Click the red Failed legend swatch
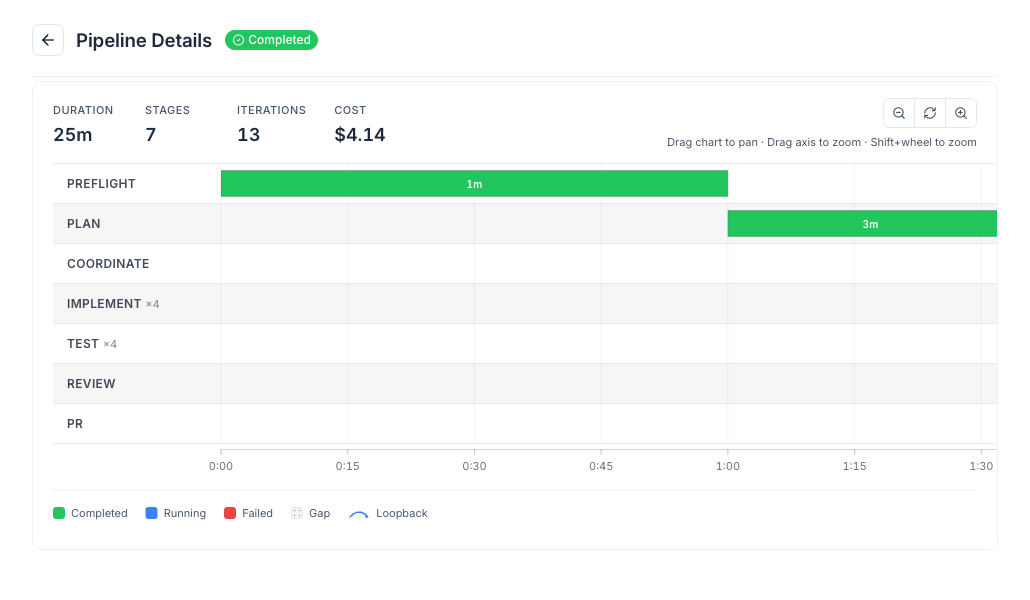The height and width of the screenshot is (600, 1030). [230, 513]
